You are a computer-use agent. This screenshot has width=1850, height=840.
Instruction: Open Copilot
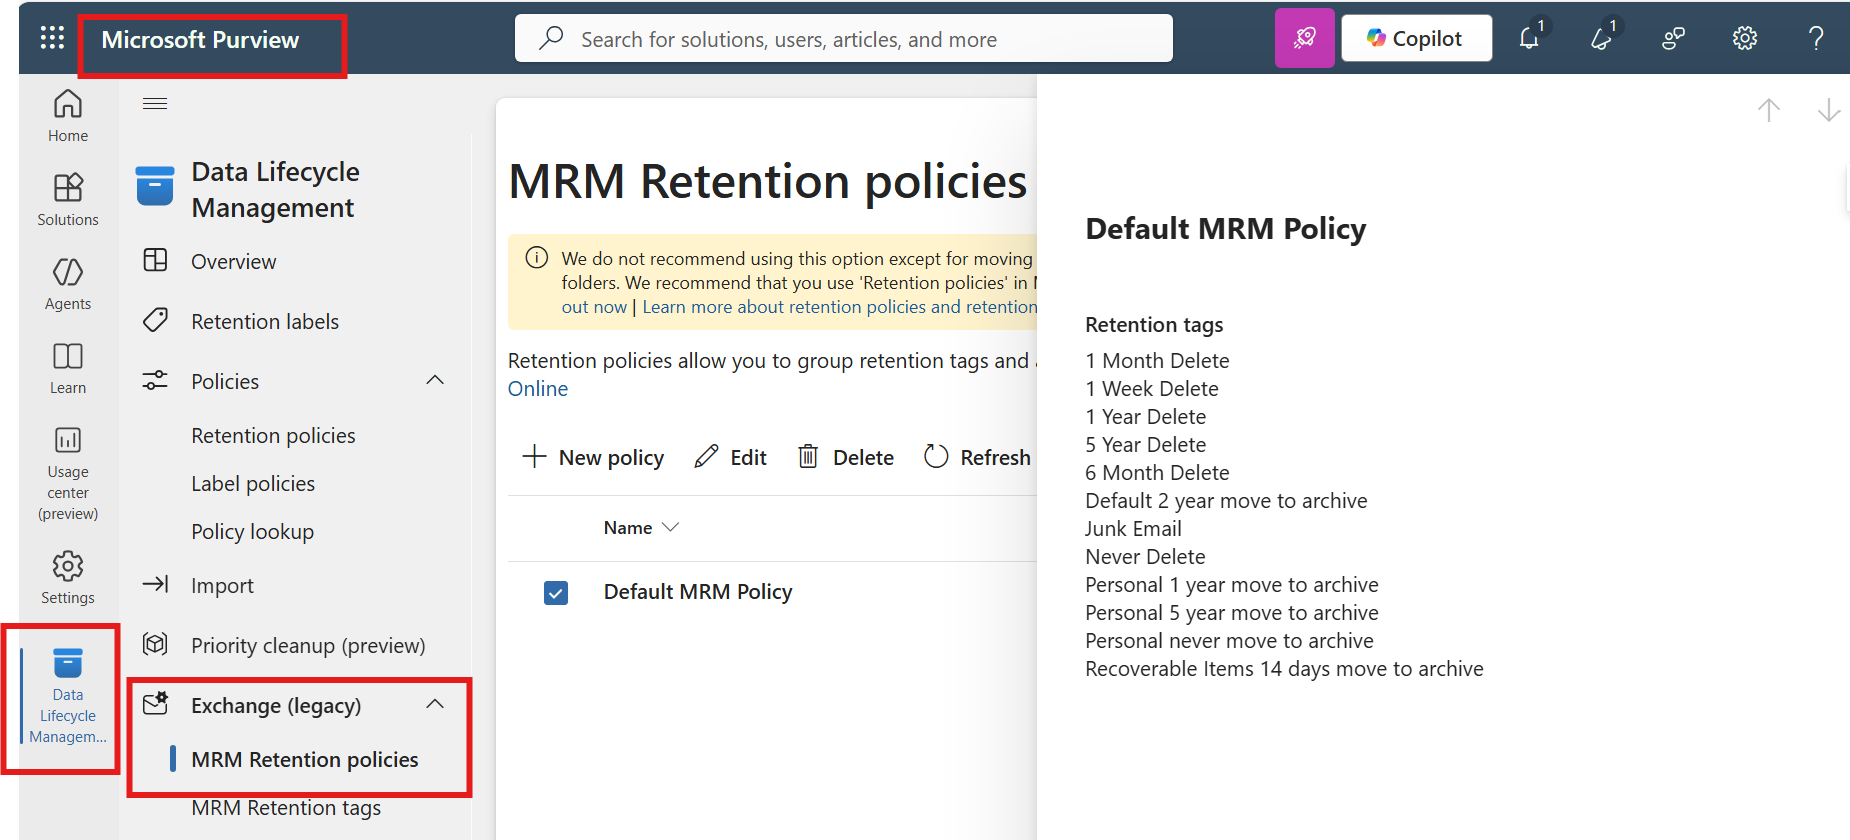[x=1416, y=38]
